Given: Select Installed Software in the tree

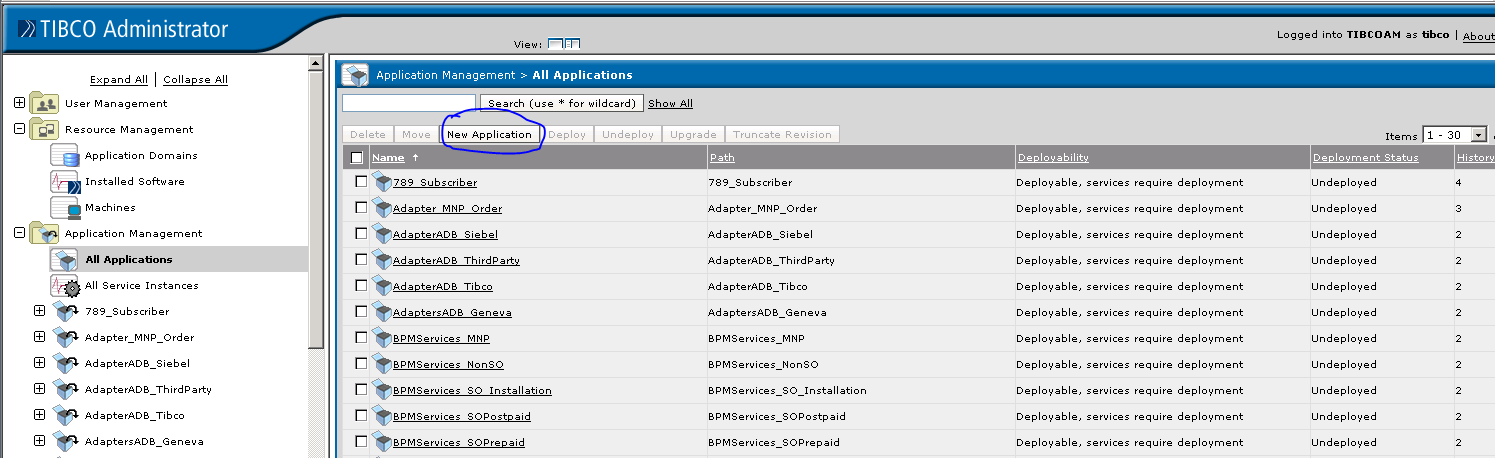Looking at the screenshot, I should click(134, 182).
